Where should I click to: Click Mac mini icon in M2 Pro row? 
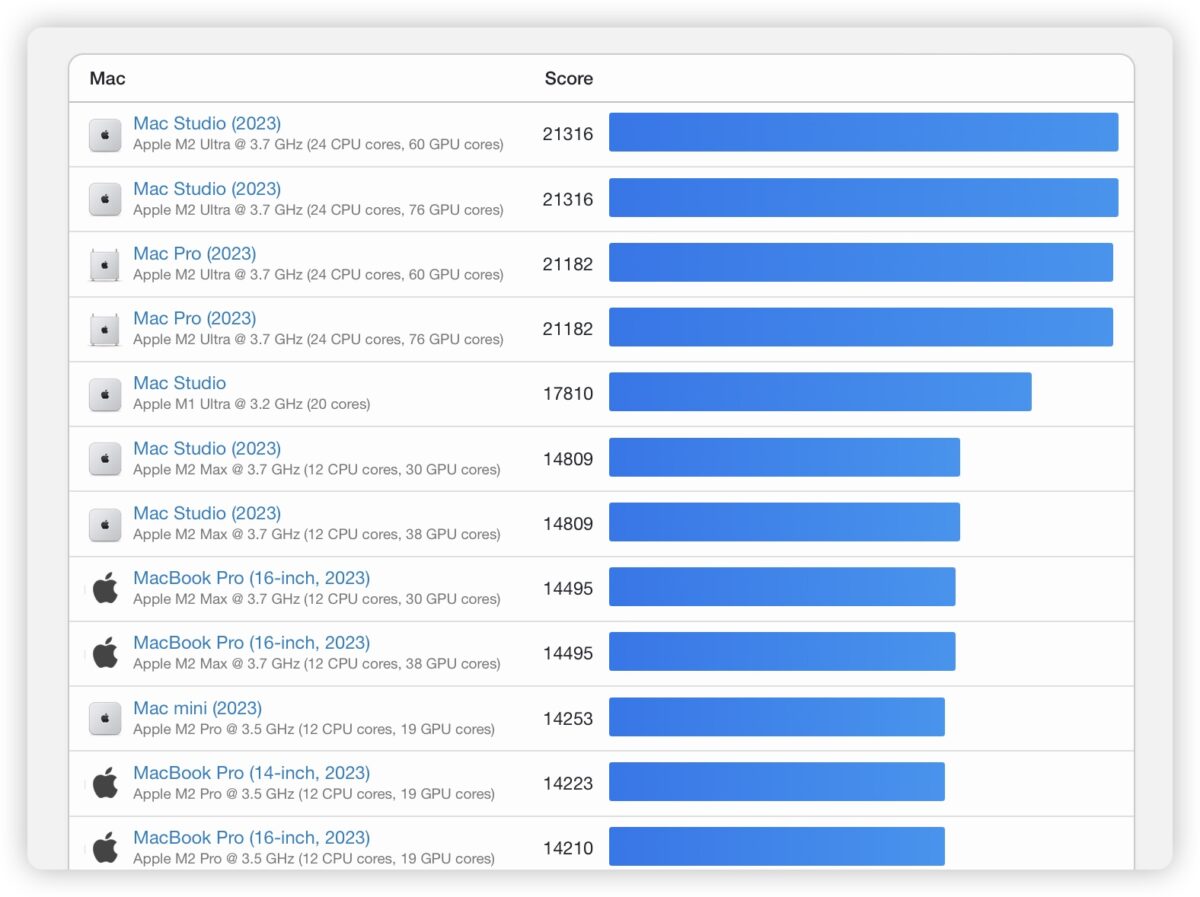(105, 718)
